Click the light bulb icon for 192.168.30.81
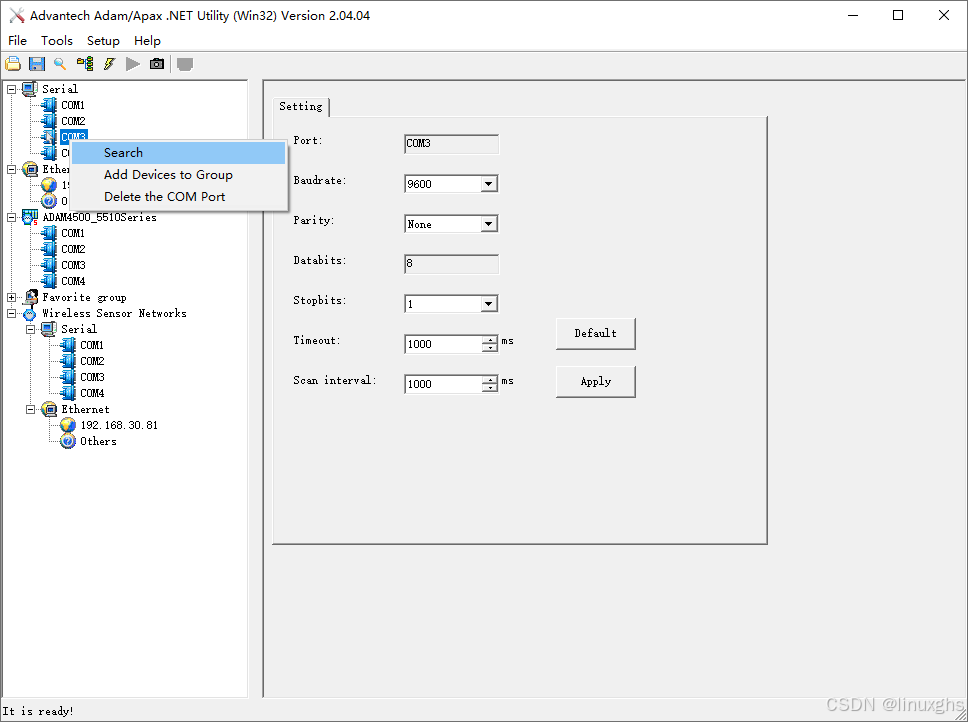 point(68,425)
